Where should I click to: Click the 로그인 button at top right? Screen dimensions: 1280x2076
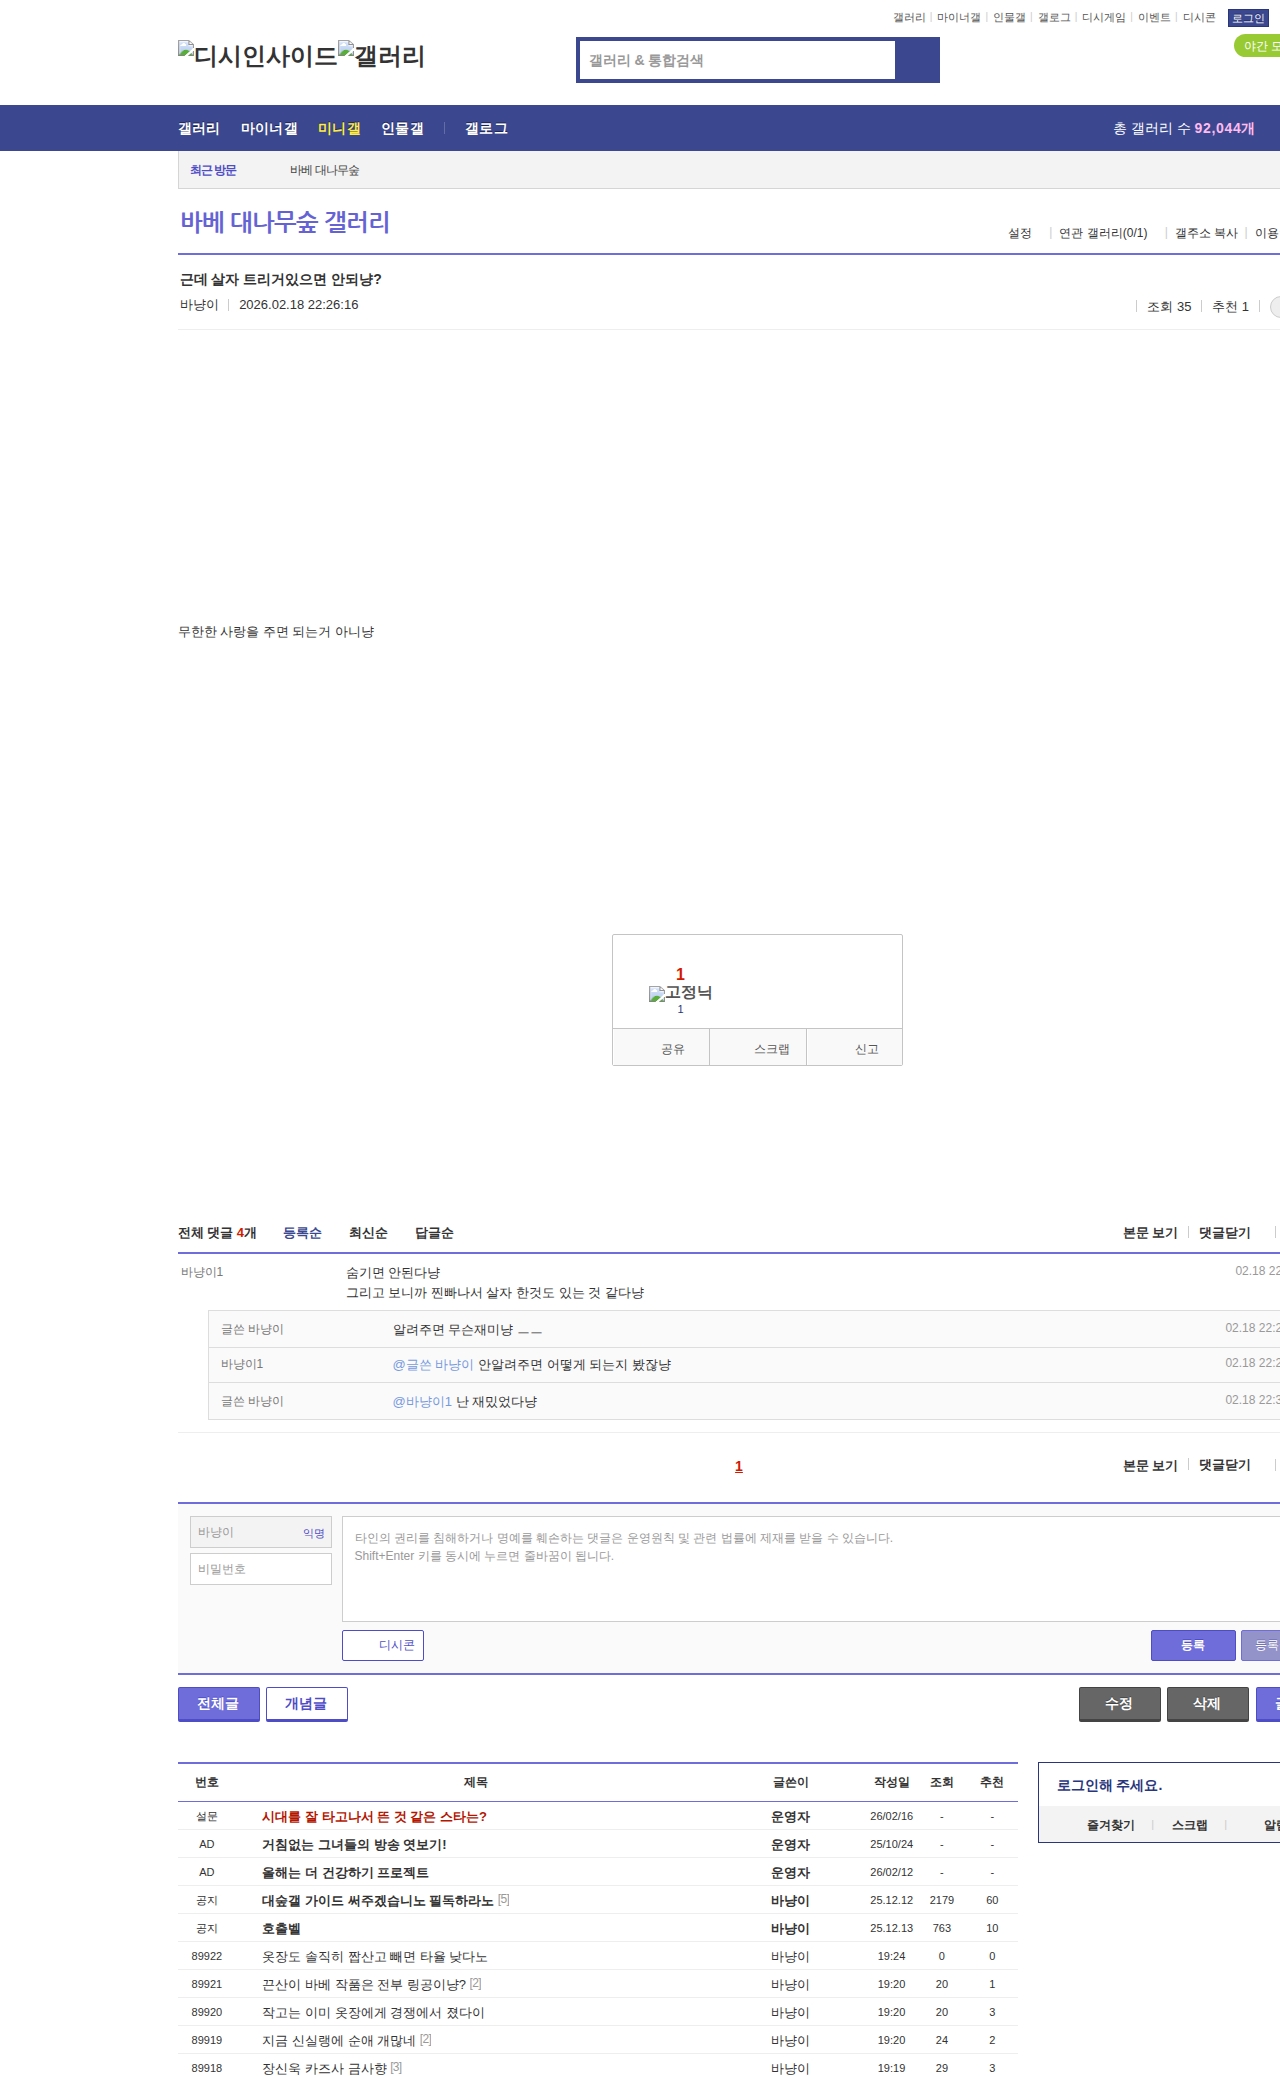pos(1247,18)
